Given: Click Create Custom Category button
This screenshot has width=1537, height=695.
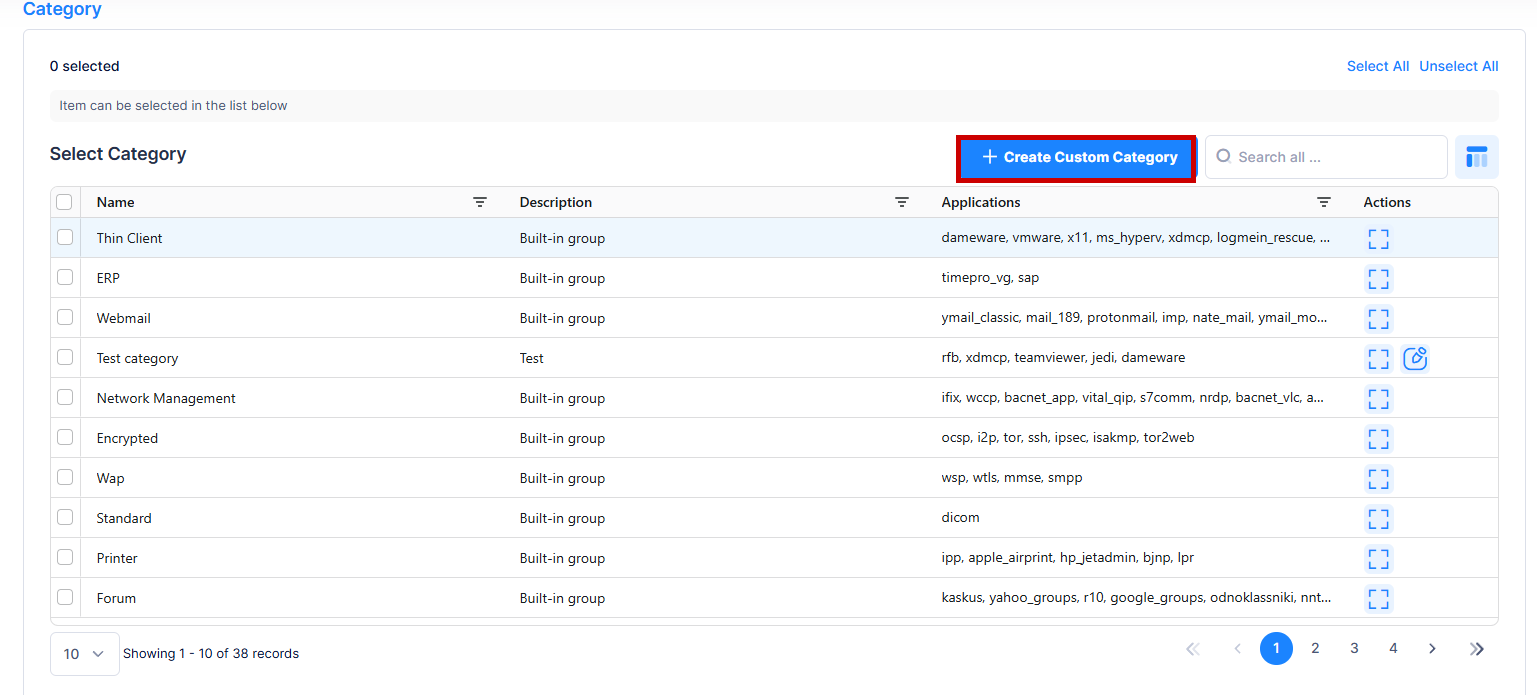Looking at the screenshot, I should point(1077,158).
